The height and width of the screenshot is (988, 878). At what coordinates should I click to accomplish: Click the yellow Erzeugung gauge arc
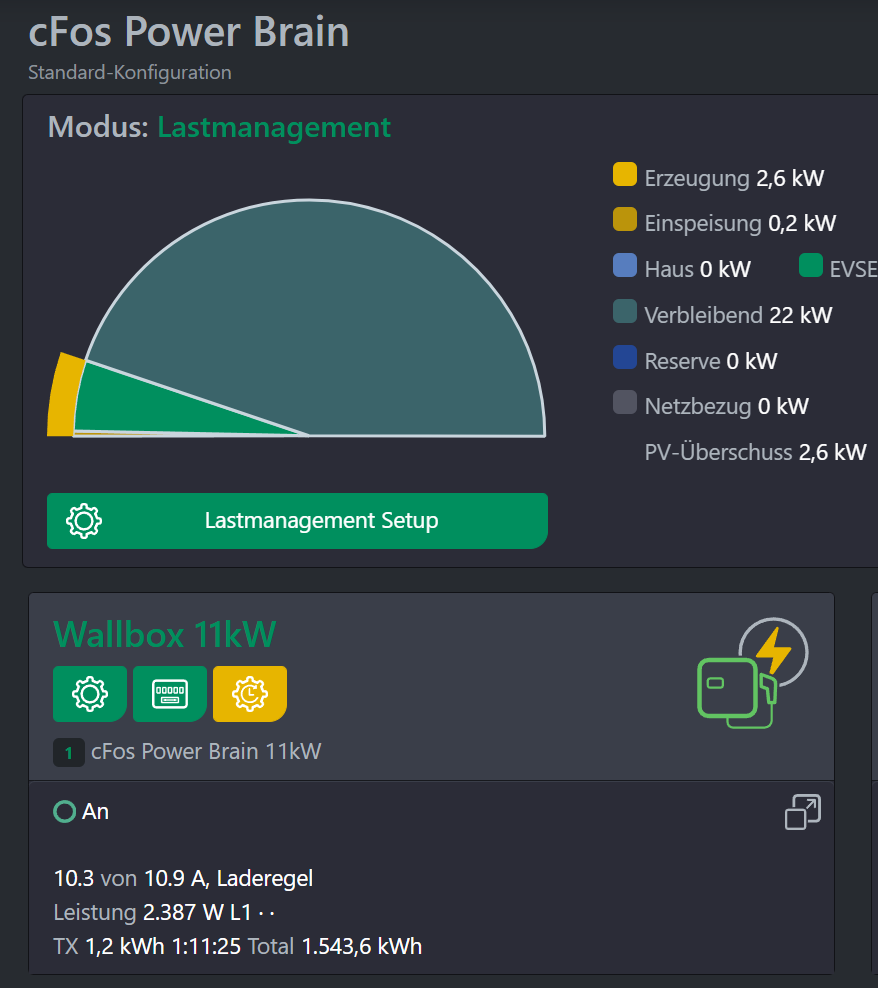pos(64,396)
